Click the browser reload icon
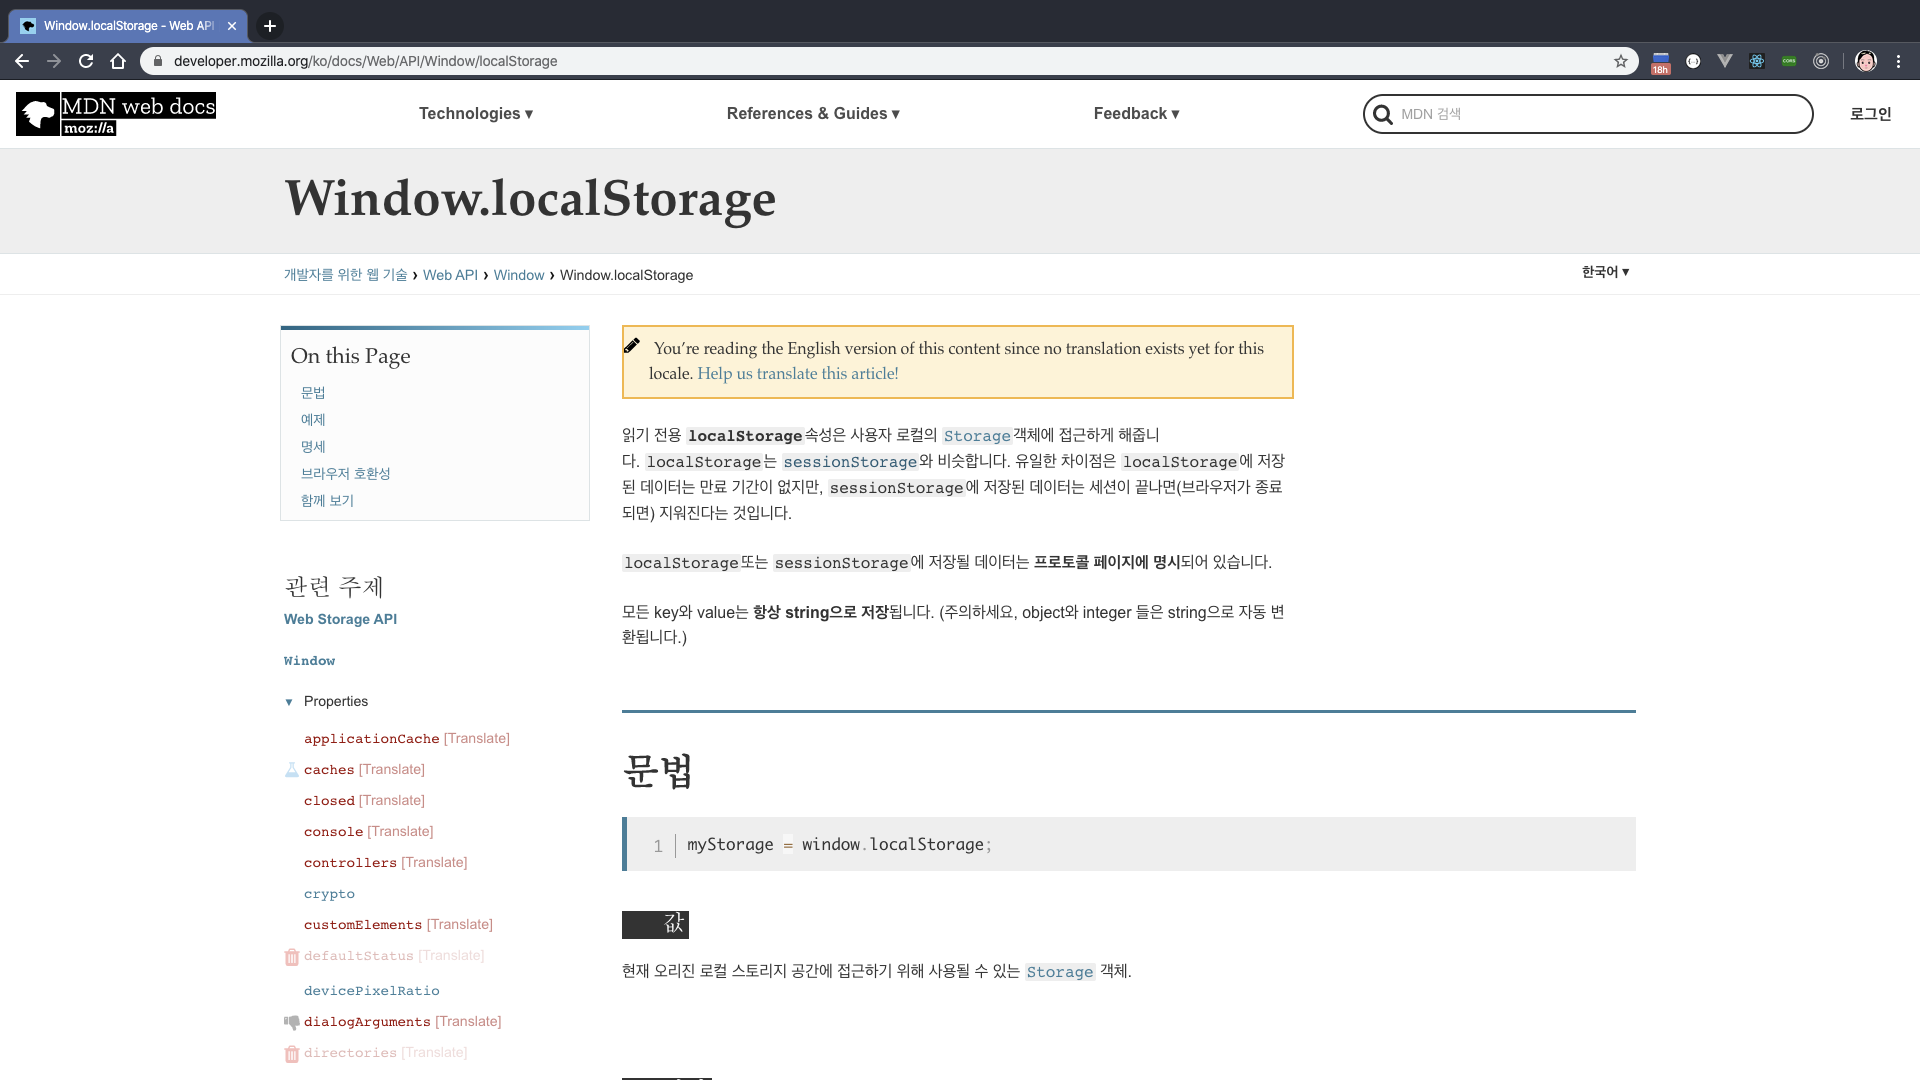1920x1080 pixels. pos(86,61)
